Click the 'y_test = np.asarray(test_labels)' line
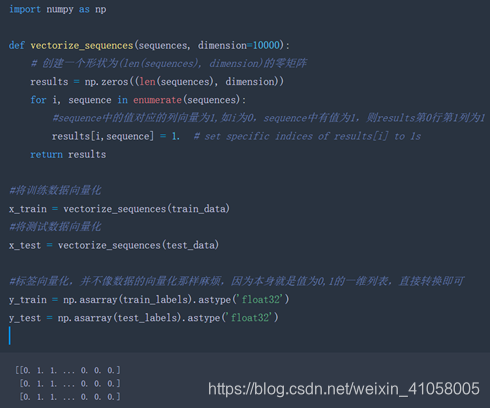This screenshot has width=490, height=408. click(144, 318)
